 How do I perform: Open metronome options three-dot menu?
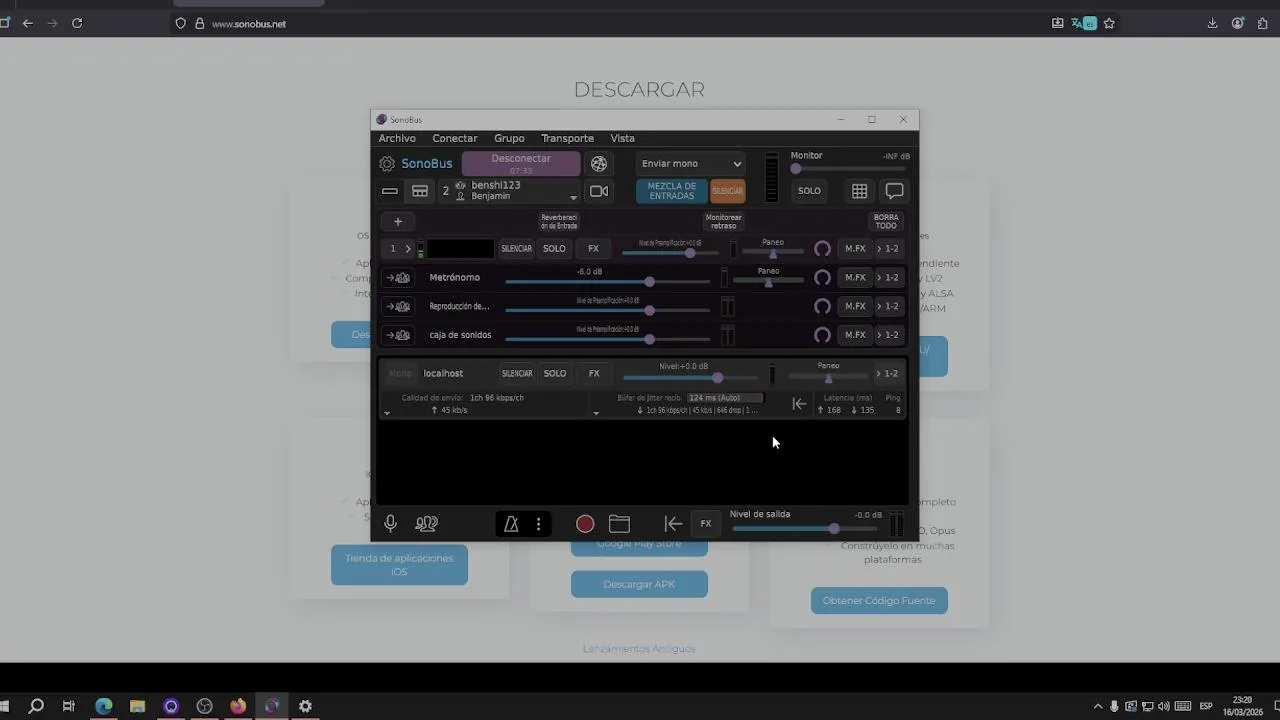click(538, 524)
